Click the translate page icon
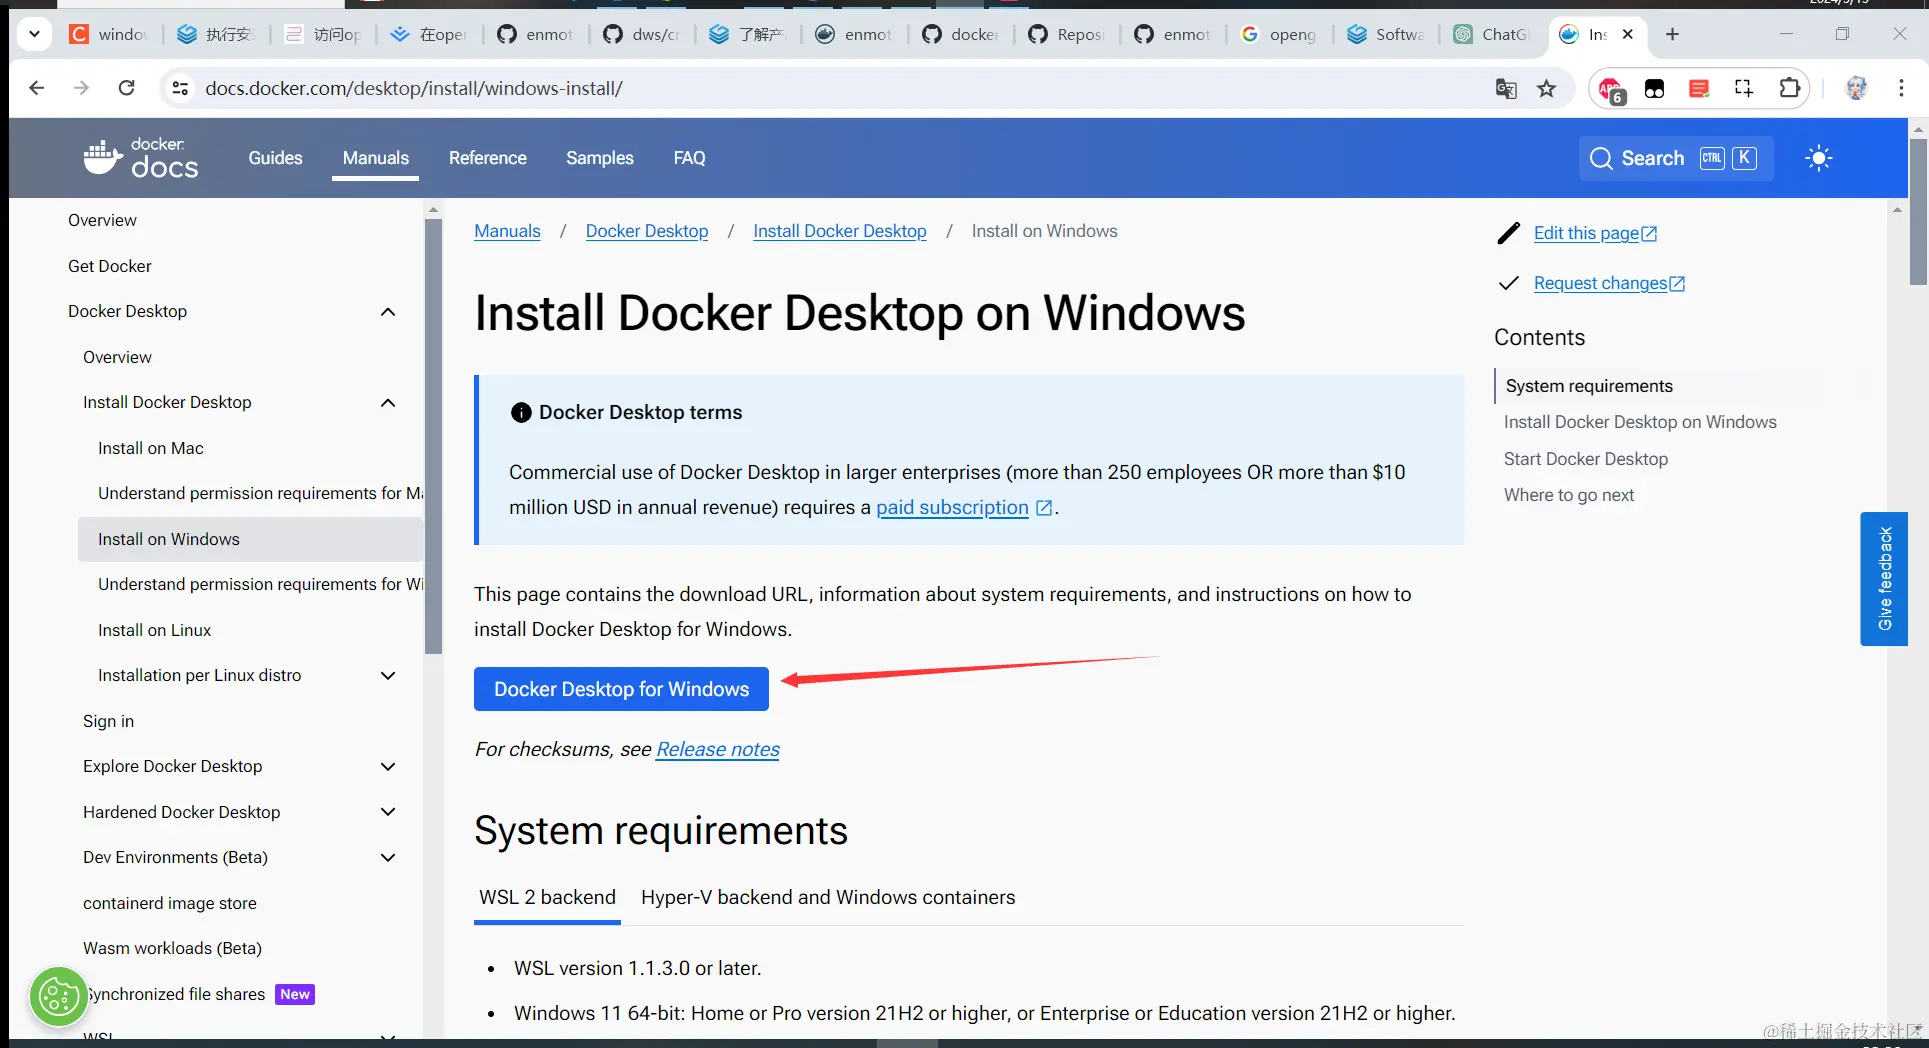 (1506, 88)
